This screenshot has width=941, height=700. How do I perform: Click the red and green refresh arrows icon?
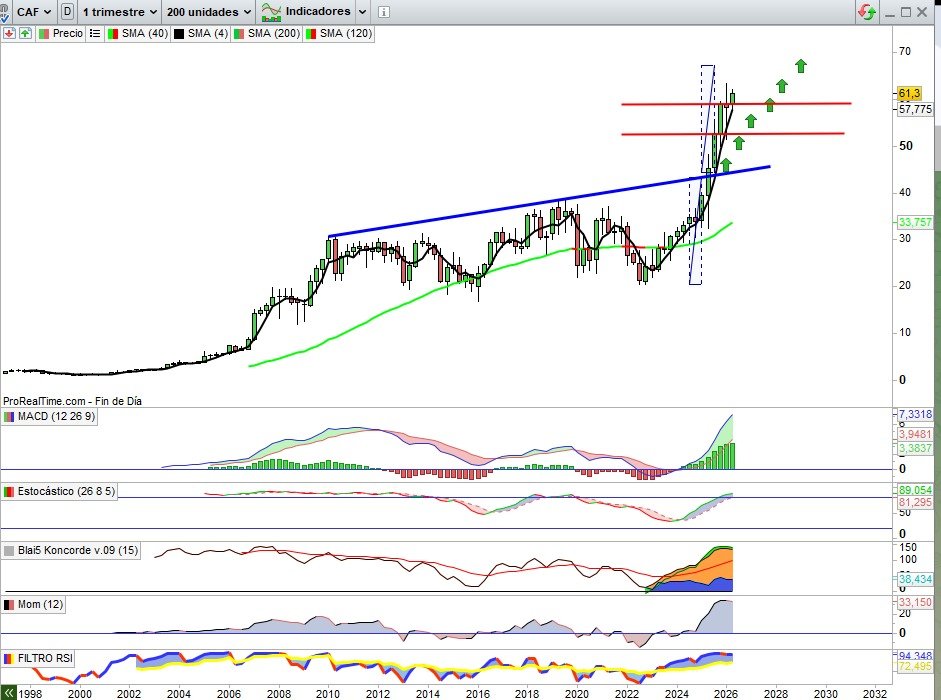pos(866,11)
